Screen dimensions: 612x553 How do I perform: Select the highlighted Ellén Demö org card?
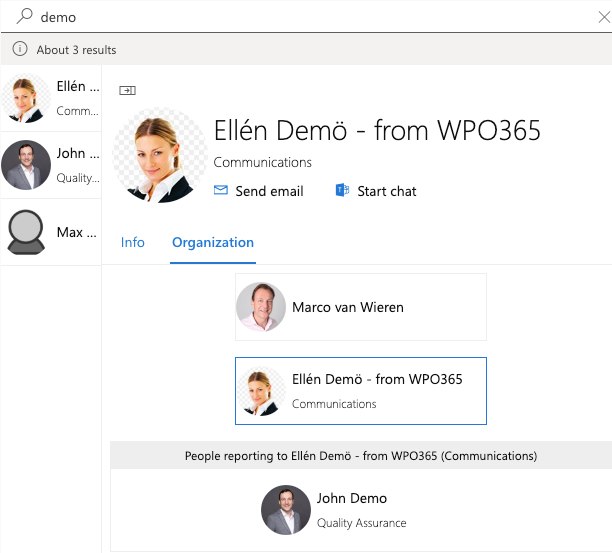[x=361, y=391]
